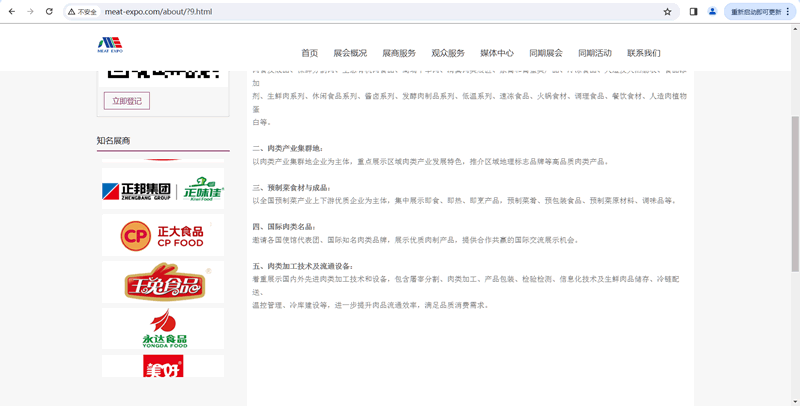Screen dimensions: 800x406
Task: Click the 立即登记 button
Action: click(x=127, y=101)
